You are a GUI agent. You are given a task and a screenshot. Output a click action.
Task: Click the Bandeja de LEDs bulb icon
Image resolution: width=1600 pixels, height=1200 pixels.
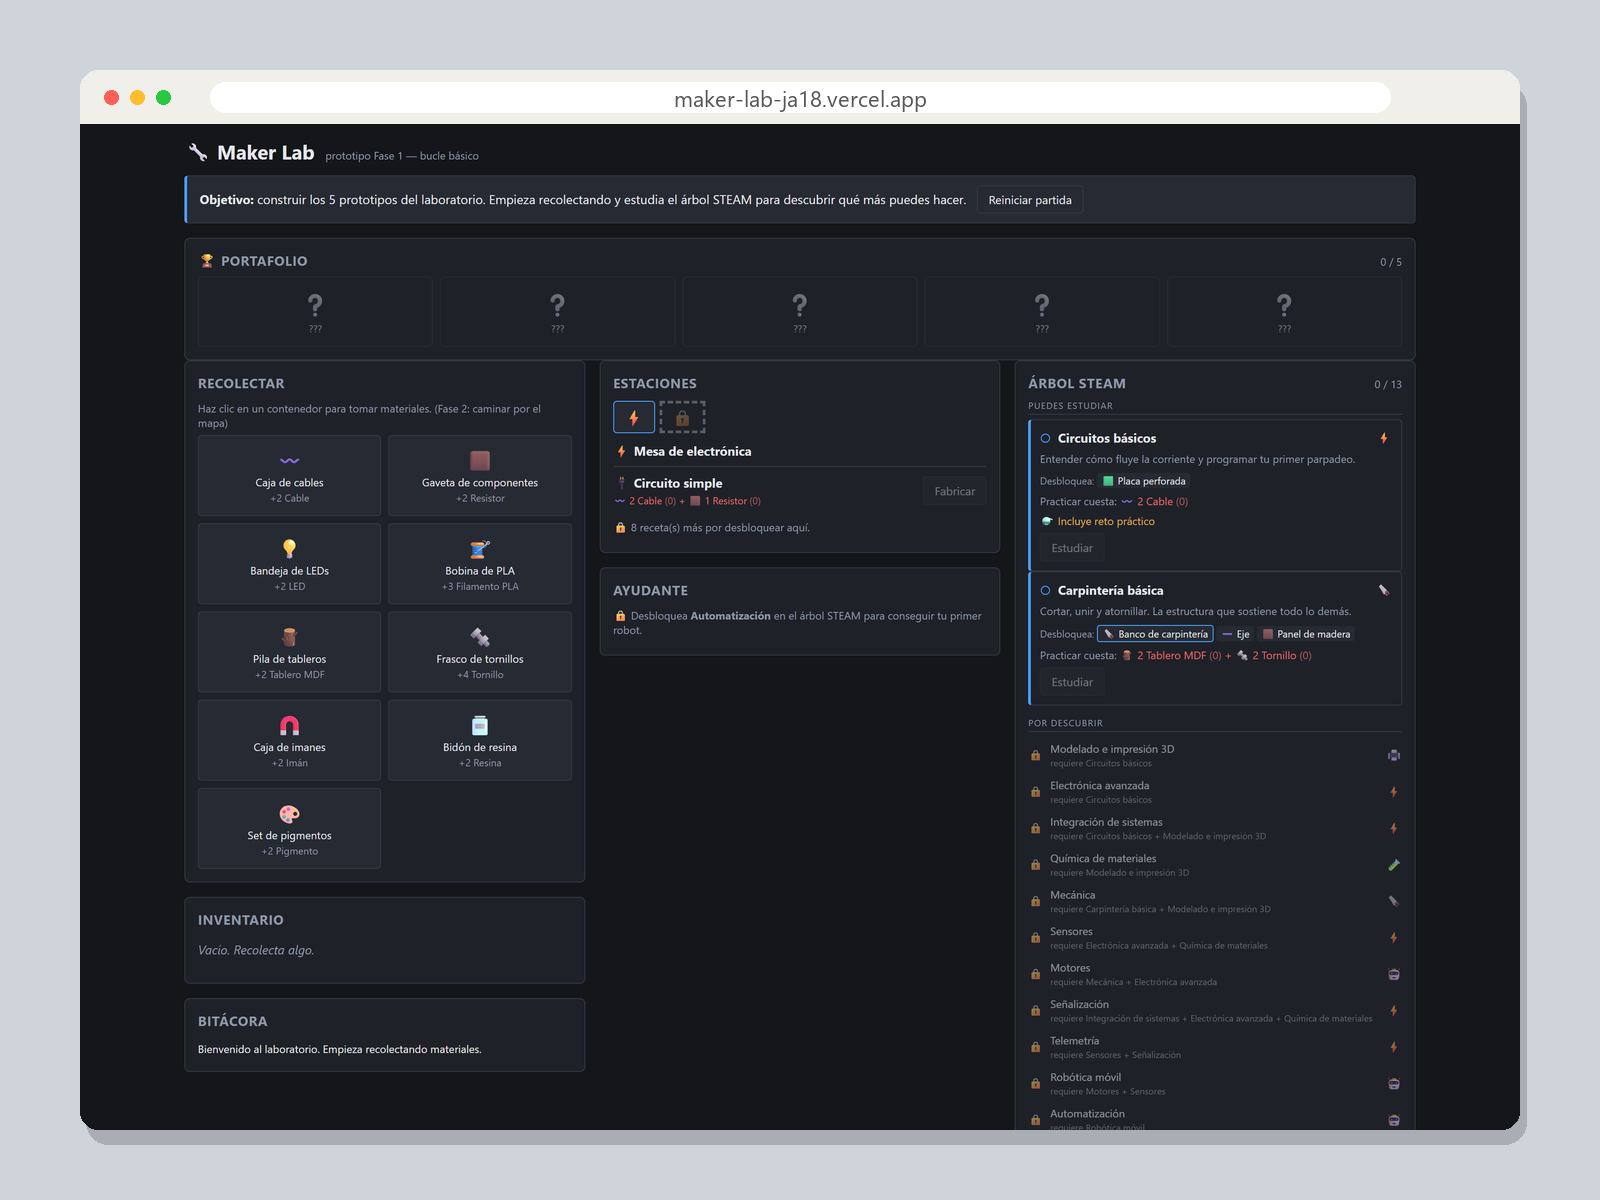[x=289, y=548]
